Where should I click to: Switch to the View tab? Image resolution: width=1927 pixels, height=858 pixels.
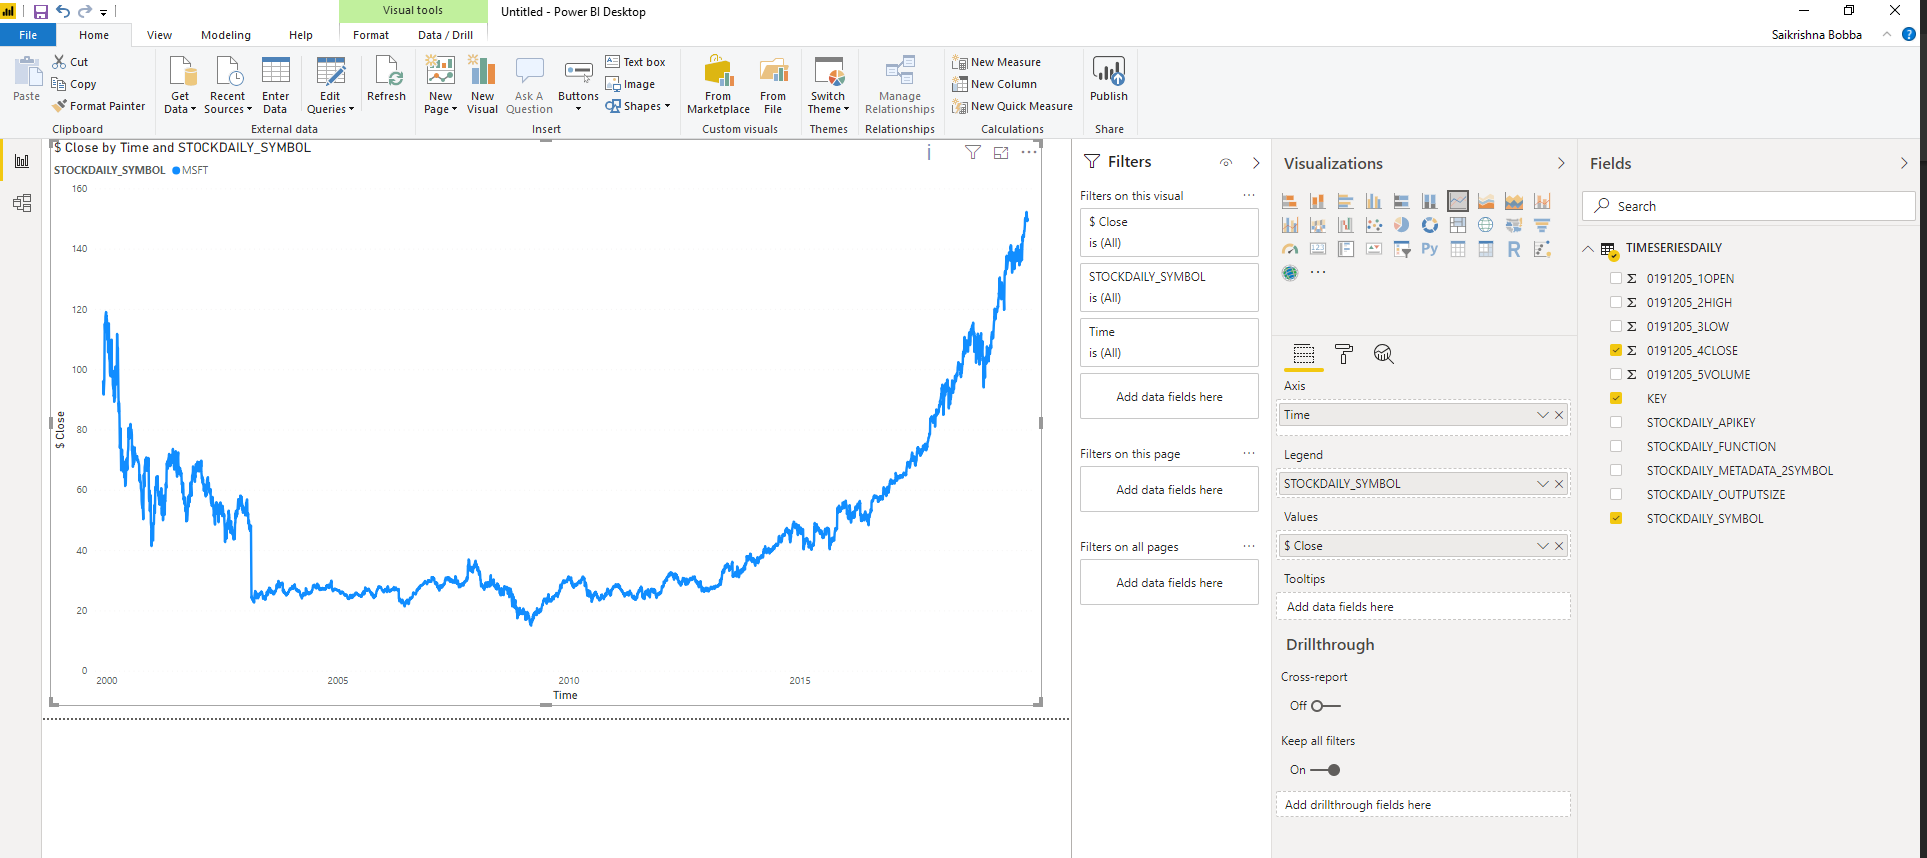[x=159, y=35]
